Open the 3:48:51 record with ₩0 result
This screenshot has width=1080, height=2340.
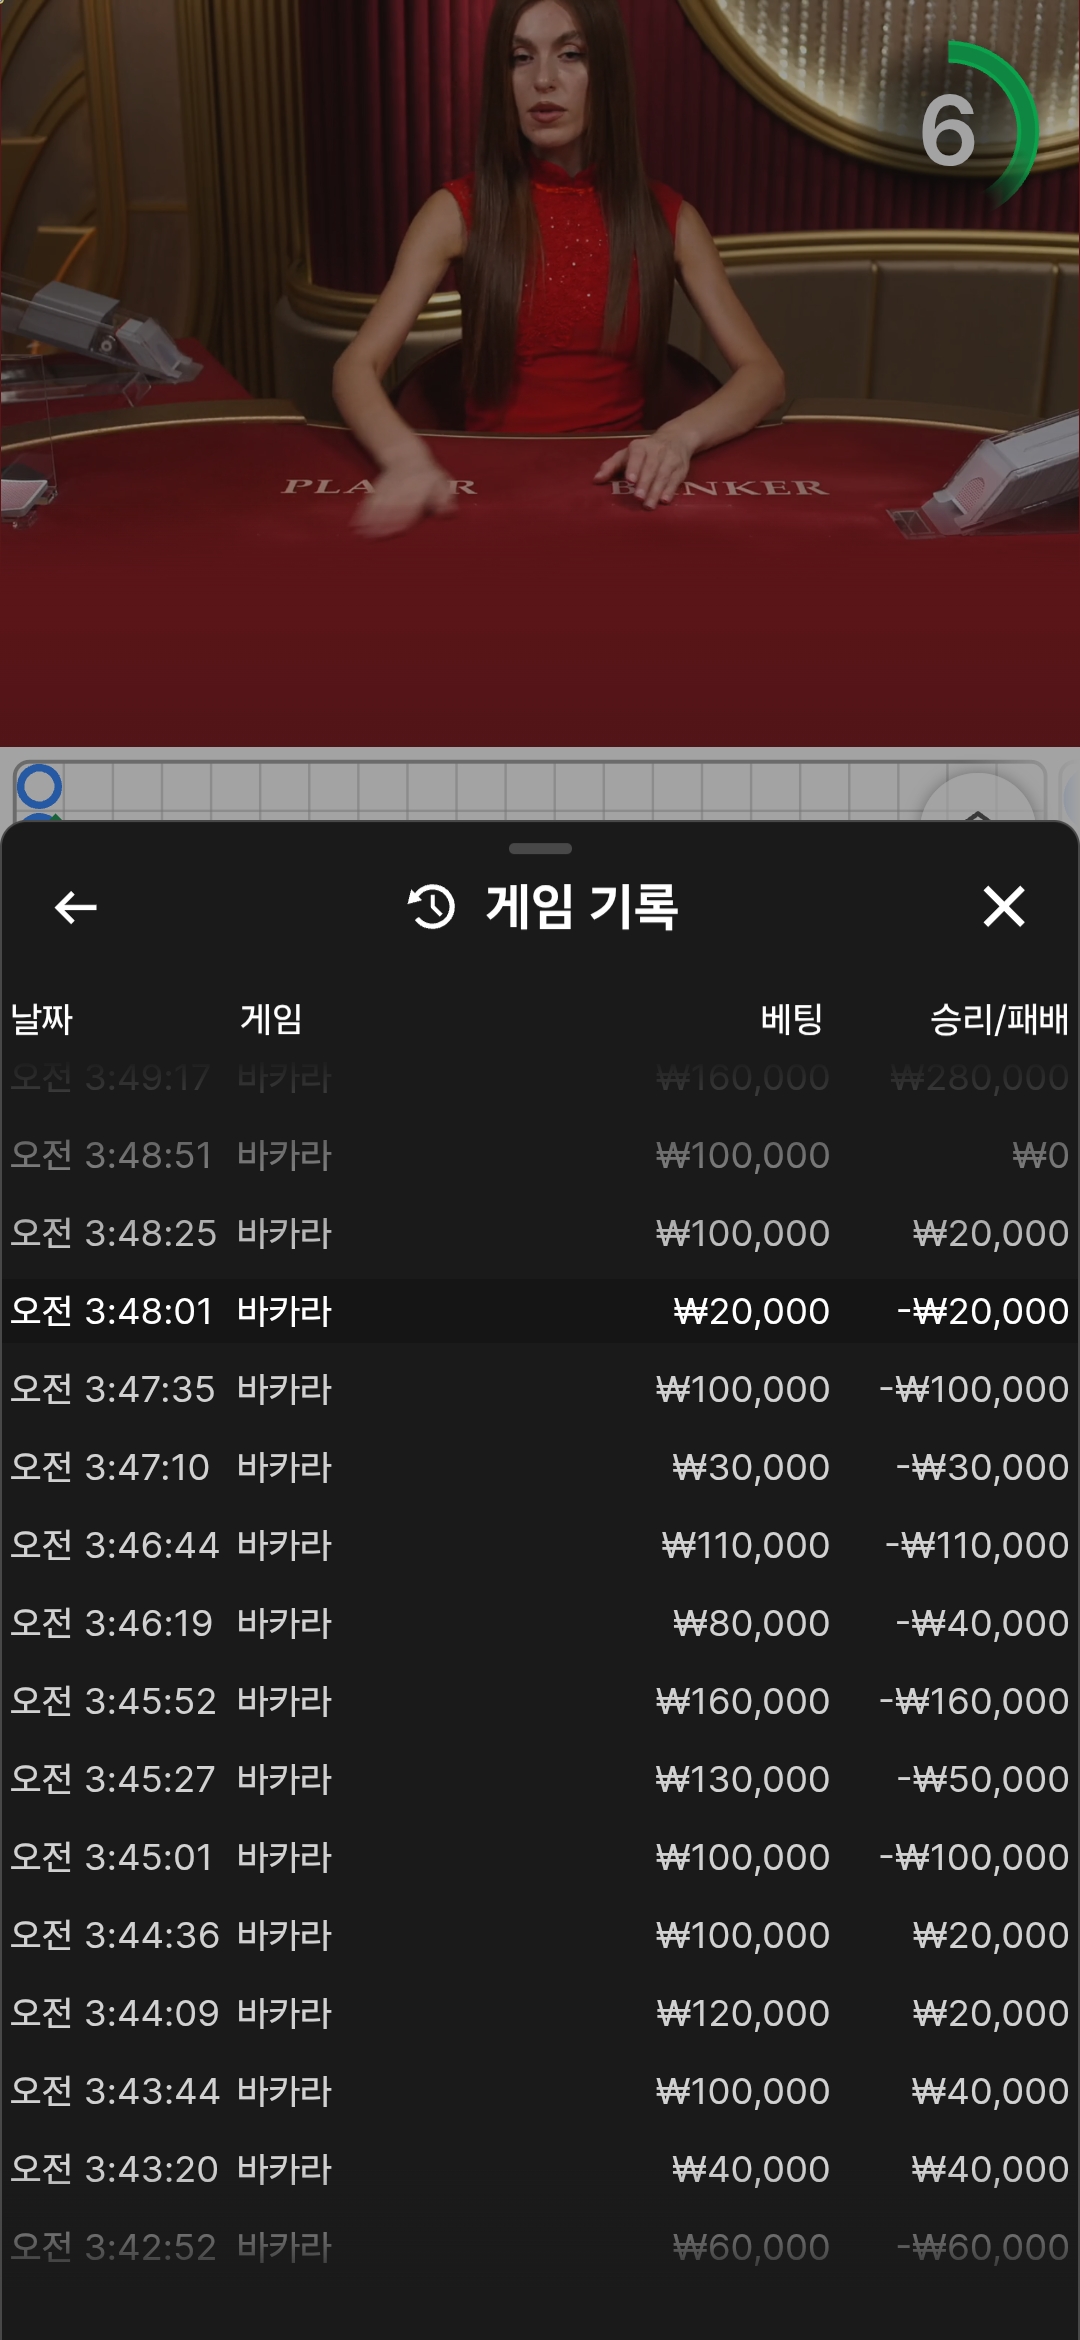click(540, 1155)
